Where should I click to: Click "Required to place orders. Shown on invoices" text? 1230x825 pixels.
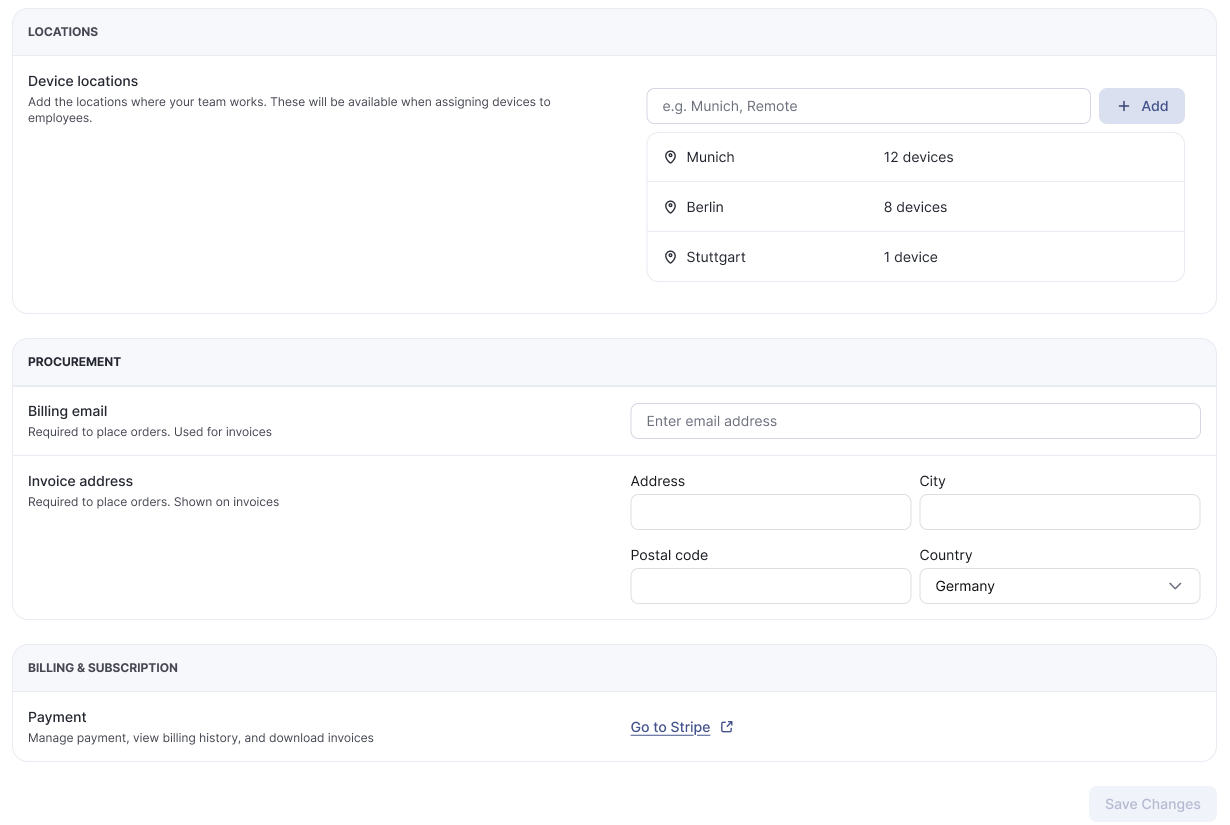[x=153, y=502]
